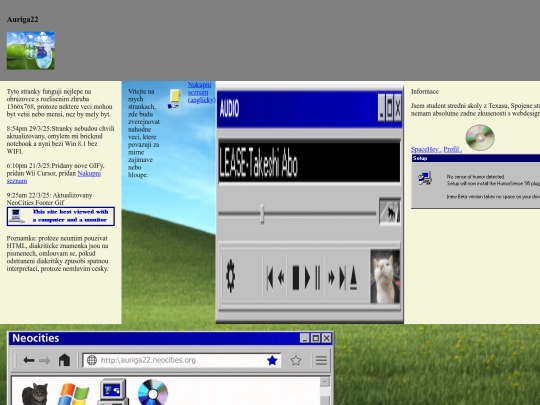Click the setup computer icon in Setup dialog
This screenshot has height=405, width=540.
(425, 179)
